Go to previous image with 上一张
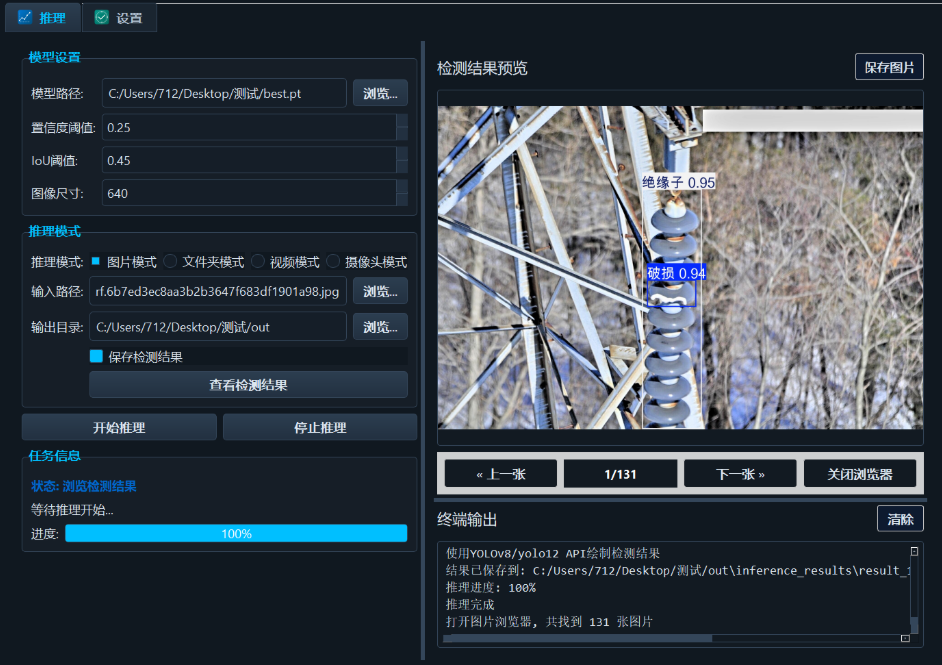Viewport: 942px width, 665px height. [x=500, y=473]
